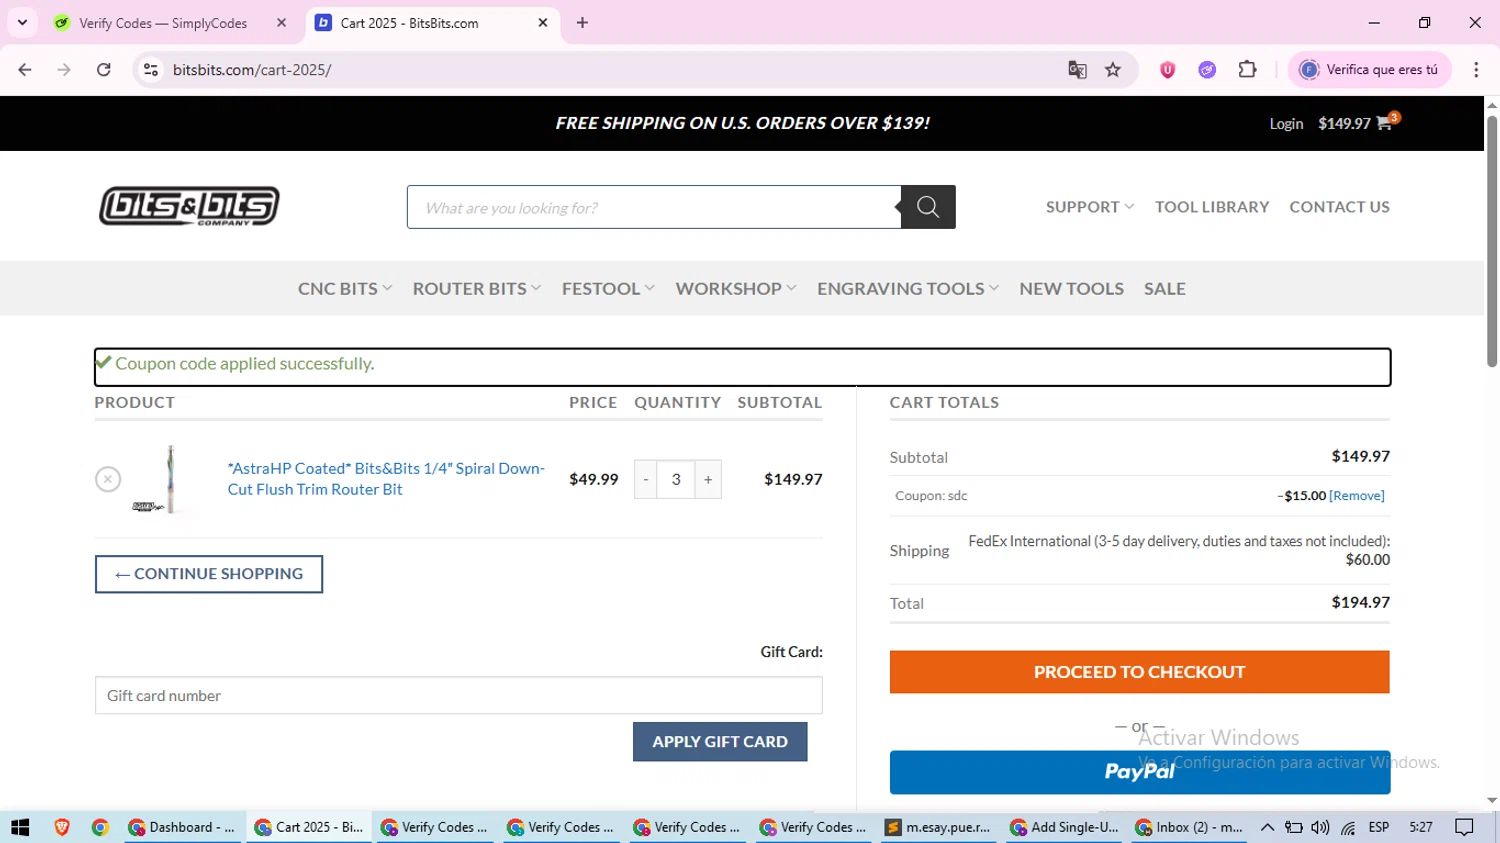Viewport: 1500px width, 843px height.
Task: Click the router bit product thumbnail
Action: [168, 479]
